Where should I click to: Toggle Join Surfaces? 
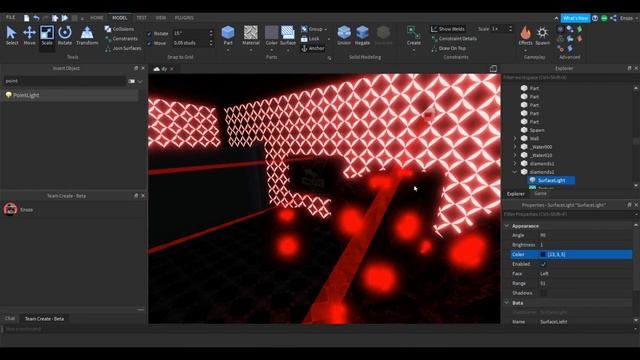pyautogui.click(x=123, y=48)
